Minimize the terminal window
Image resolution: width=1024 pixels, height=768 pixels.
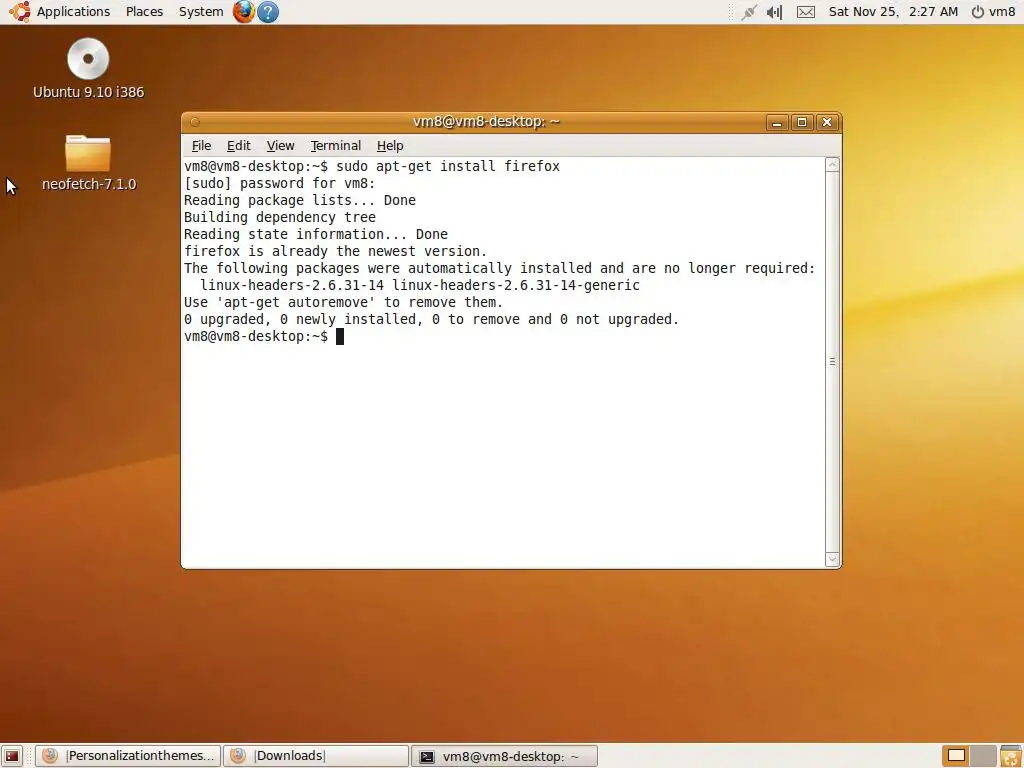click(x=776, y=122)
